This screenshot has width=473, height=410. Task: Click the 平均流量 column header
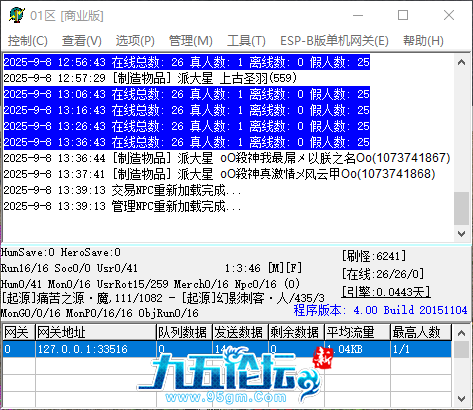point(357,332)
